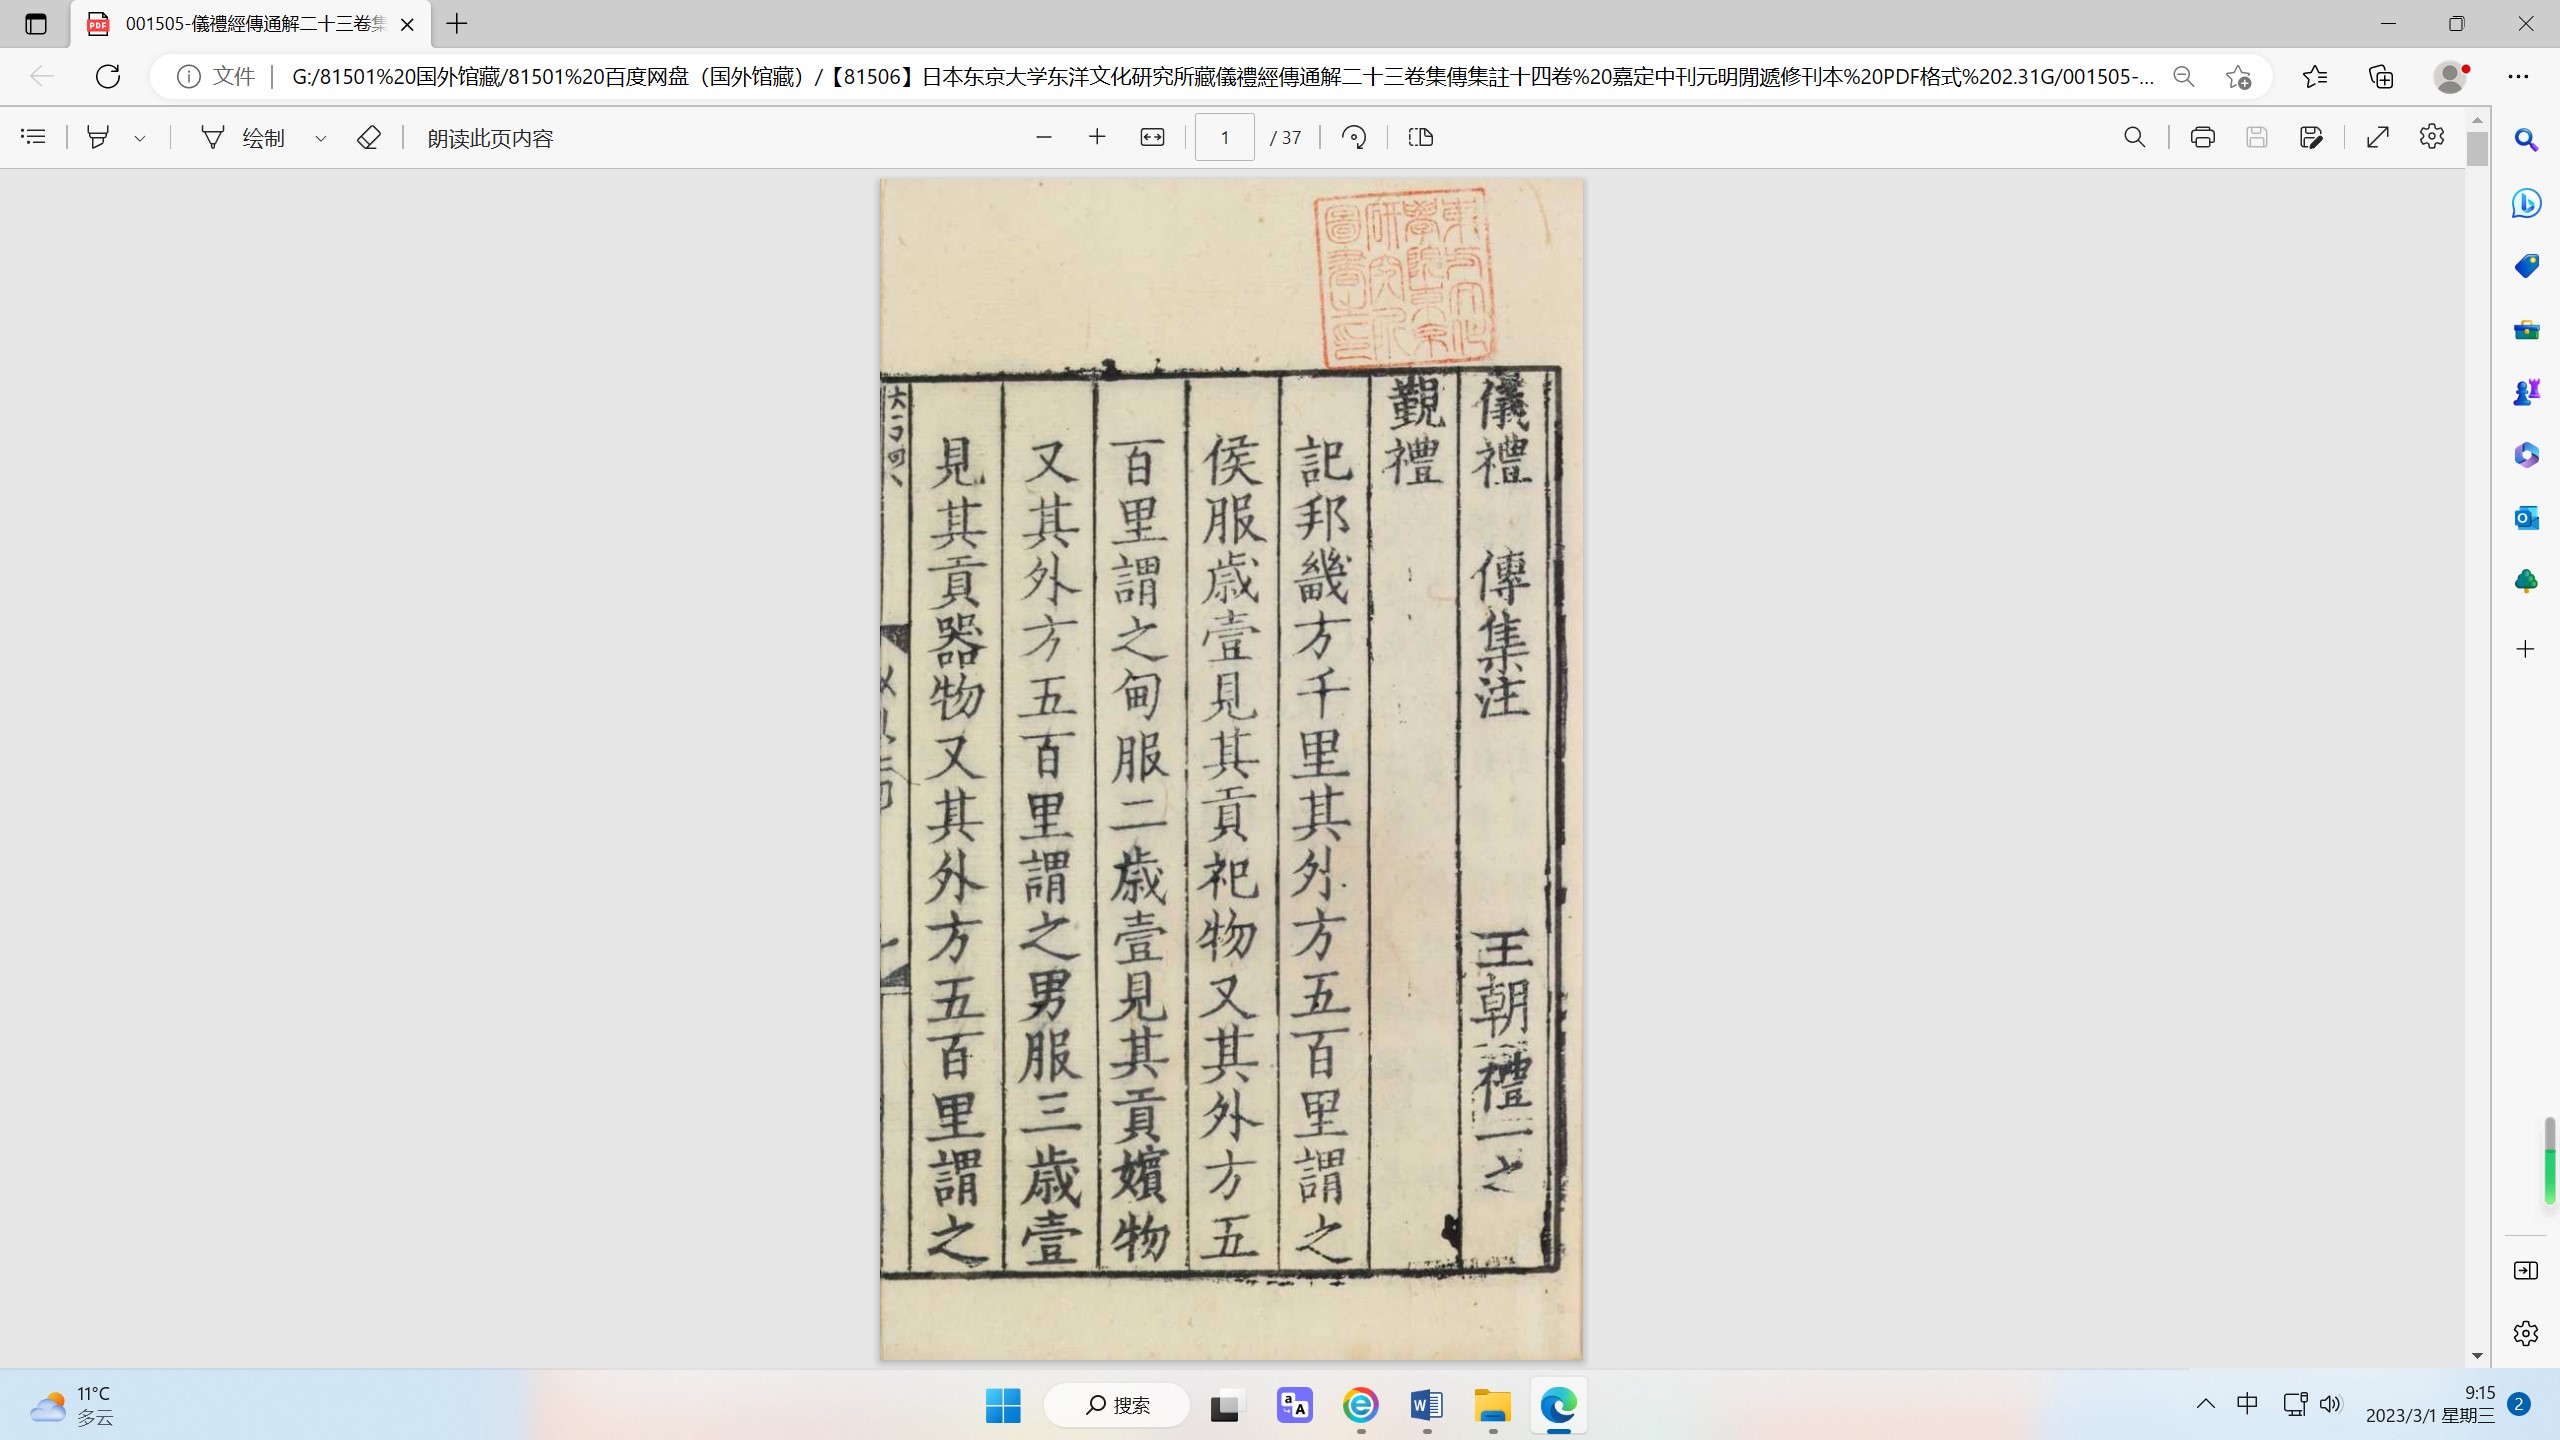Image resolution: width=2560 pixels, height=1440 pixels.
Task: Open Microsoft 365 in sidebar
Action: (x=2526, y=455)
